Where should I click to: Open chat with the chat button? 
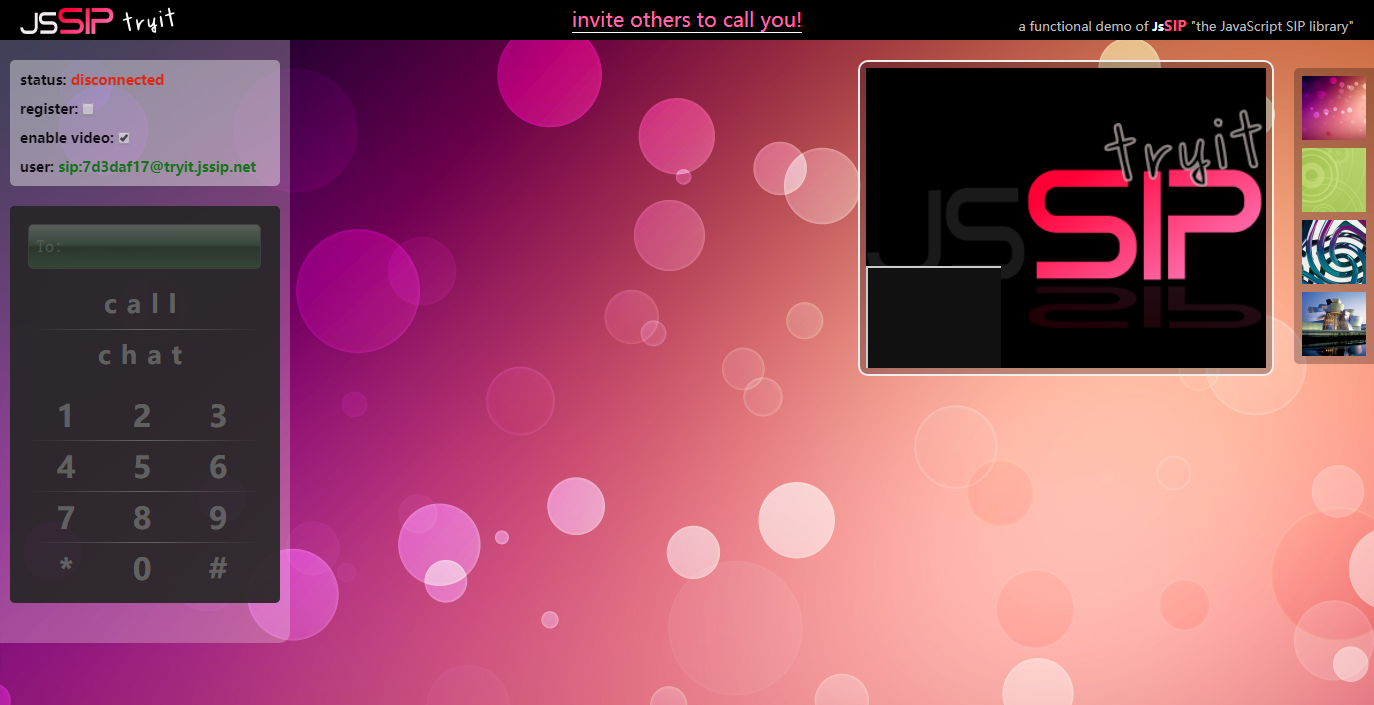tap(142, 355)
